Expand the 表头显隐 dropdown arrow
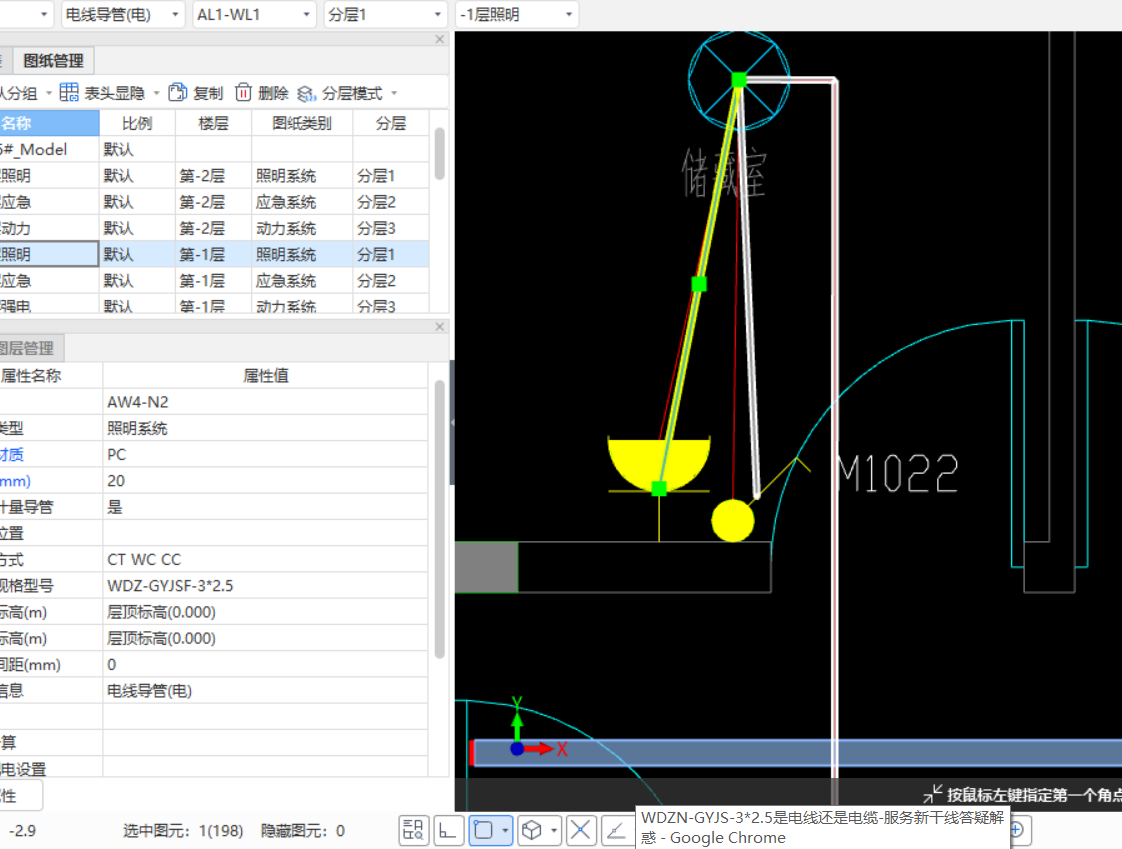Image resolution: width=1122 pixels, height=849 pixels. pyautogui.click(x=156, y=93)
